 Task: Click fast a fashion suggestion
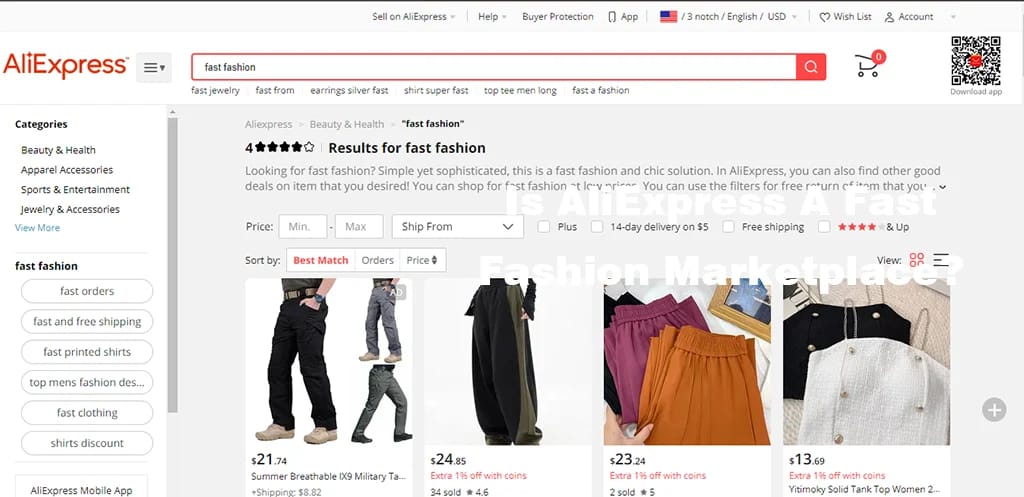click(601, 91)
